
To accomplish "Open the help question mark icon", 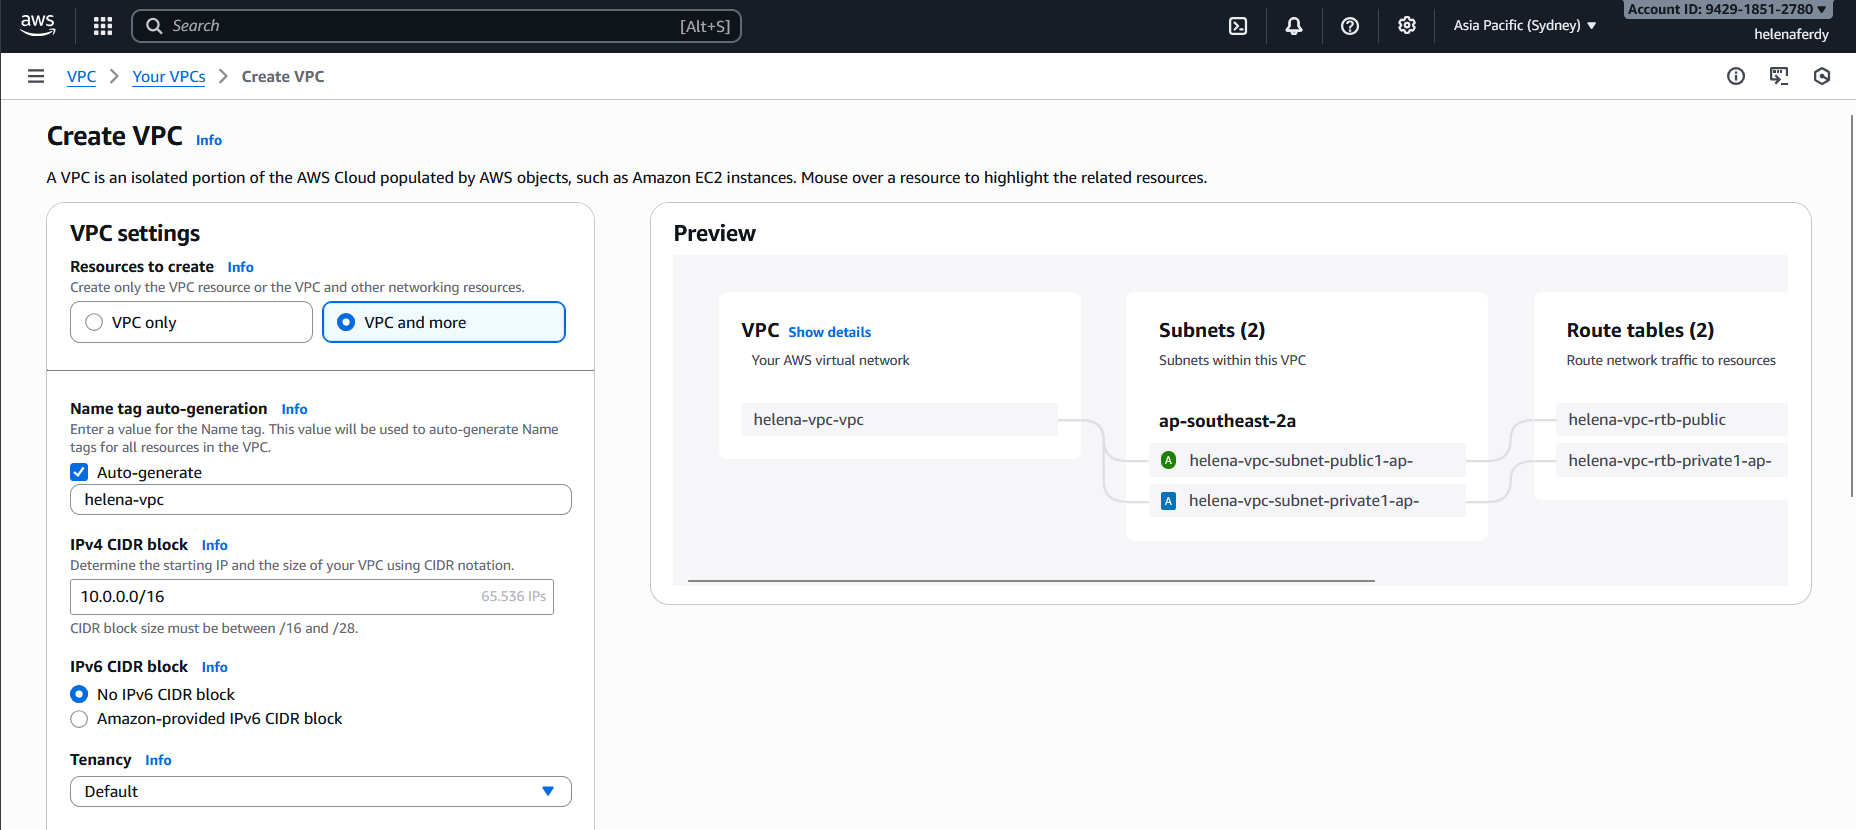I will tap(1350, 26).
